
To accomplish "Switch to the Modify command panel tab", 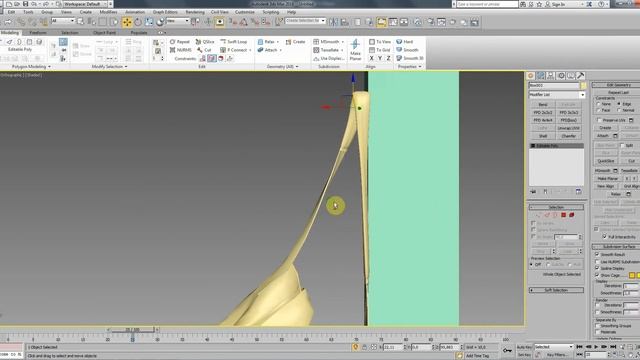I will coord(541,76).
